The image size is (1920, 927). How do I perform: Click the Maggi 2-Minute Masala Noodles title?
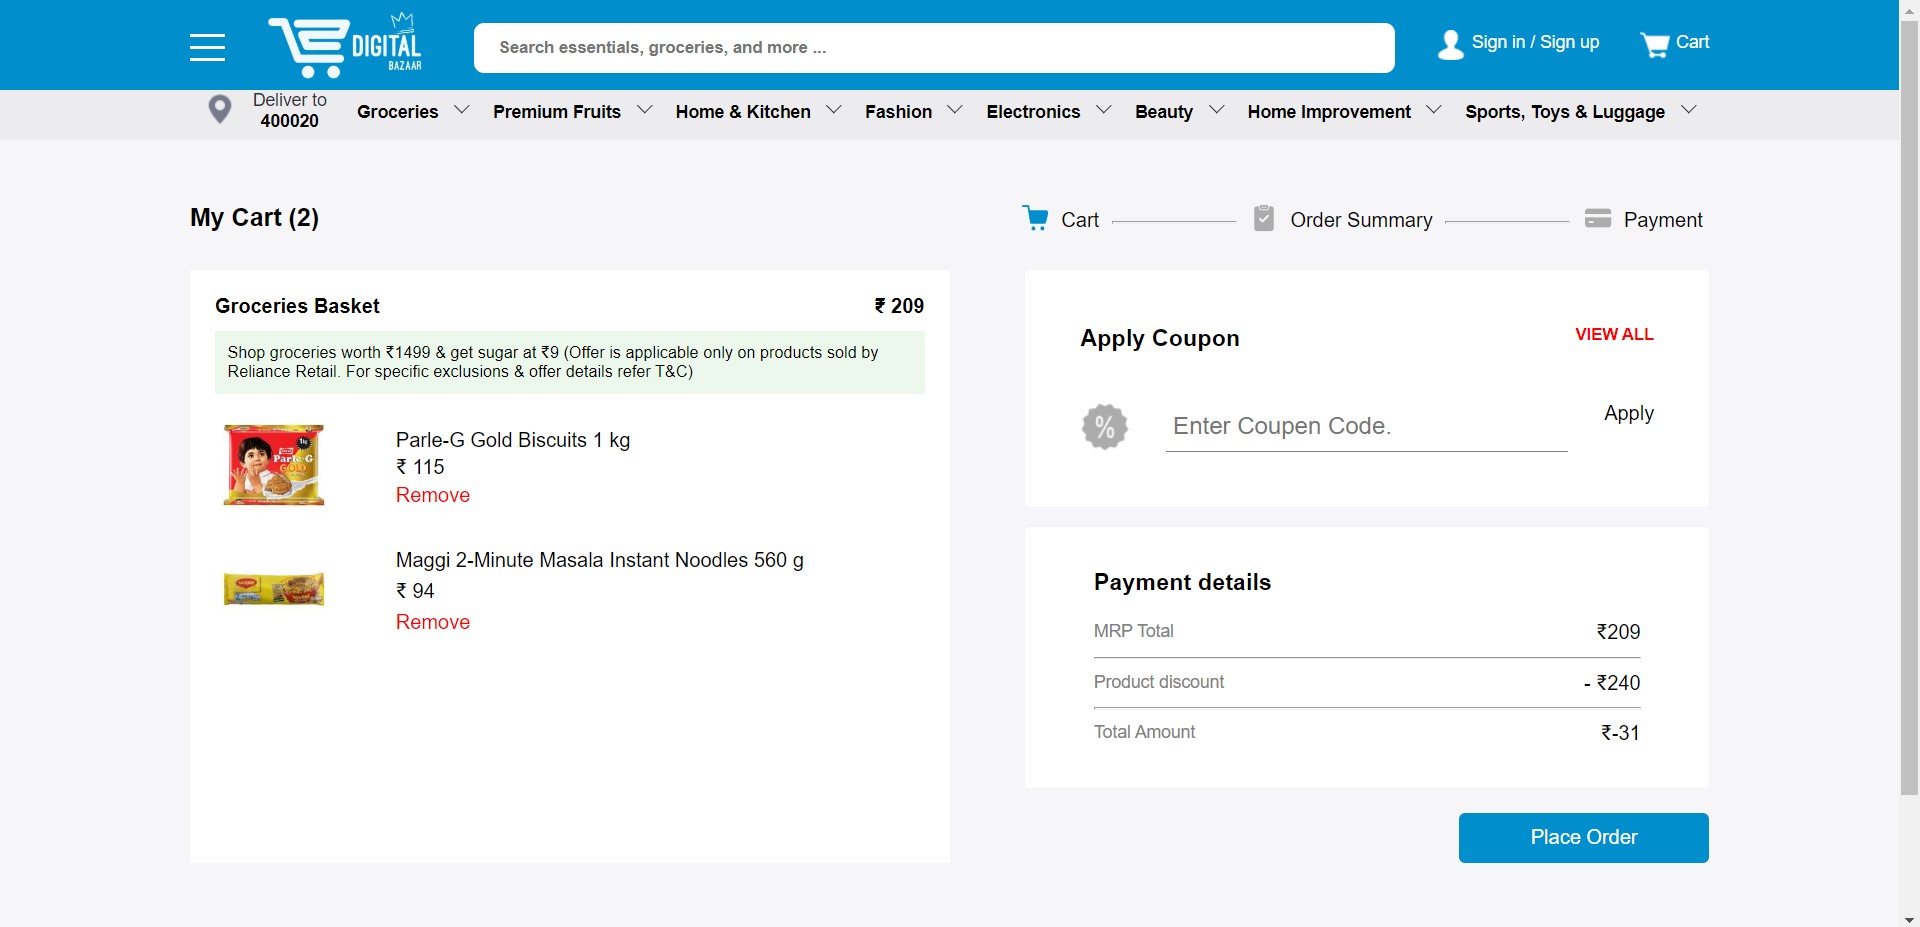[x=600, y=560]
